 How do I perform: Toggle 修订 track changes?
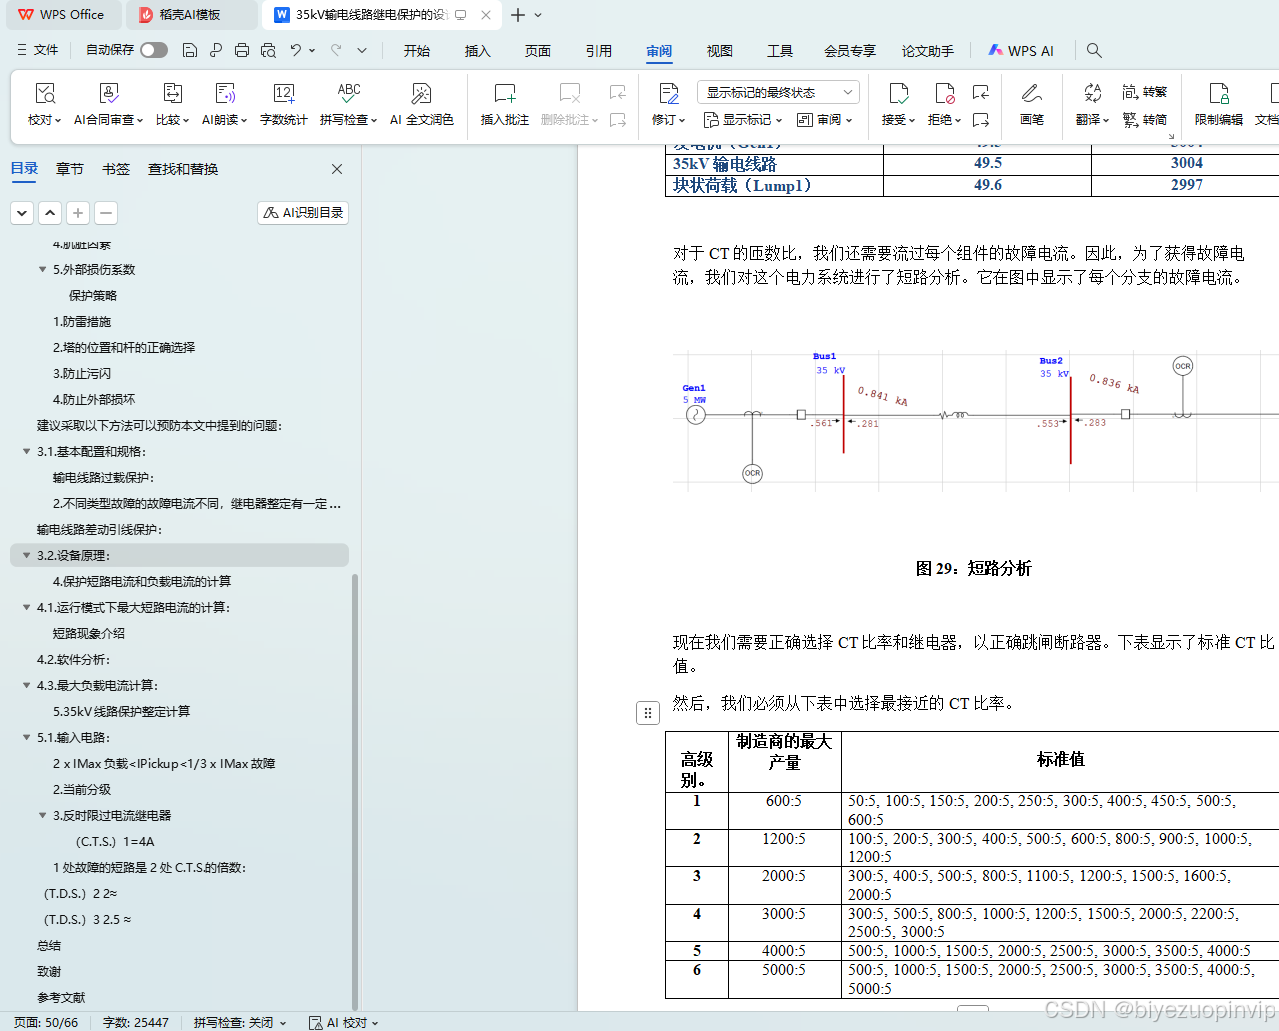[668, 105]
